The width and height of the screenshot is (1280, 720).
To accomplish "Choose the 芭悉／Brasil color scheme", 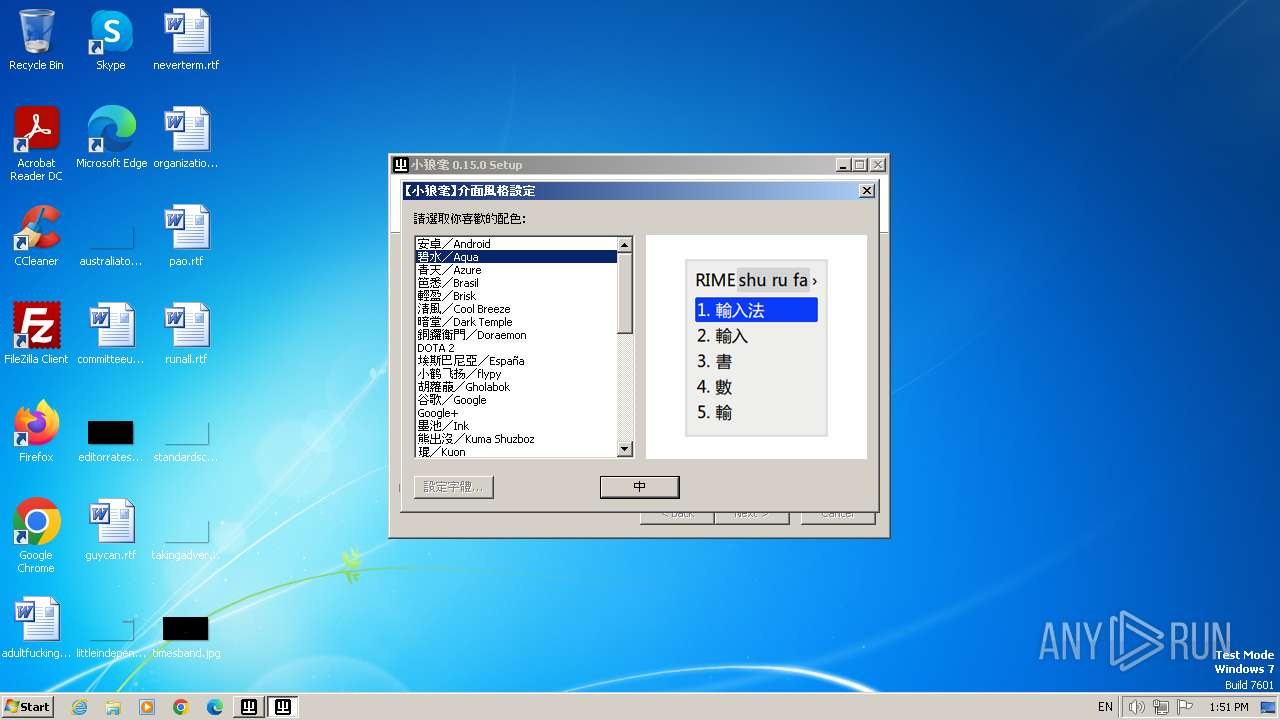I will pos(516,283).
